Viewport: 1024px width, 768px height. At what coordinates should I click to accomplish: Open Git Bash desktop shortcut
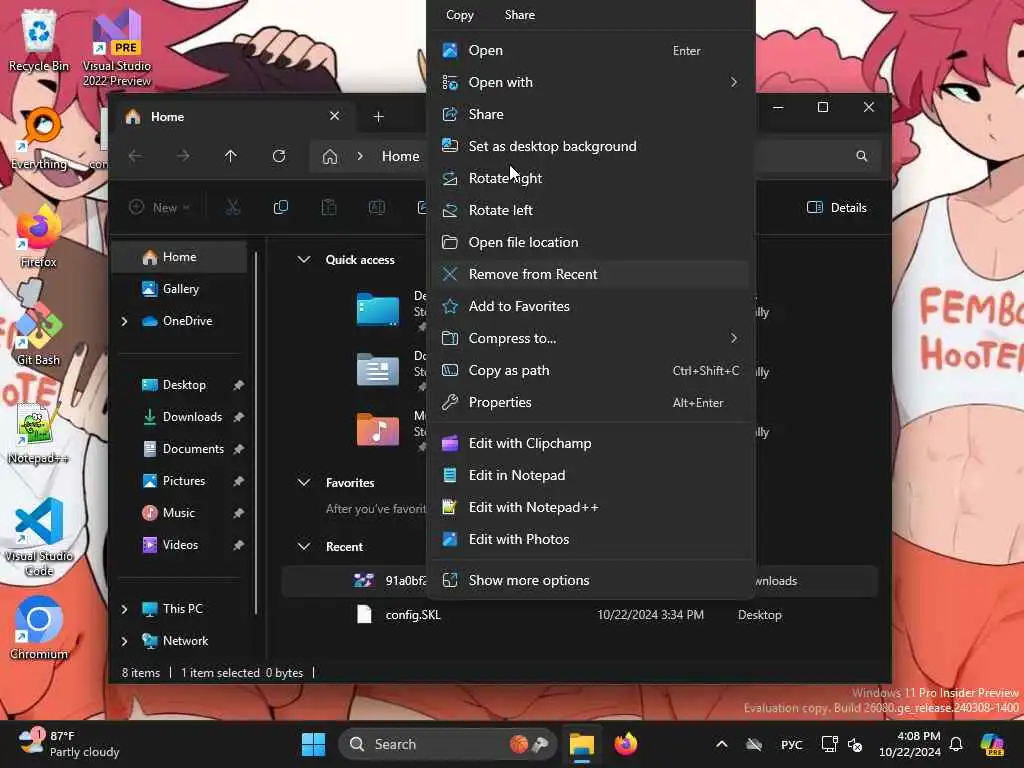point(39,330)
